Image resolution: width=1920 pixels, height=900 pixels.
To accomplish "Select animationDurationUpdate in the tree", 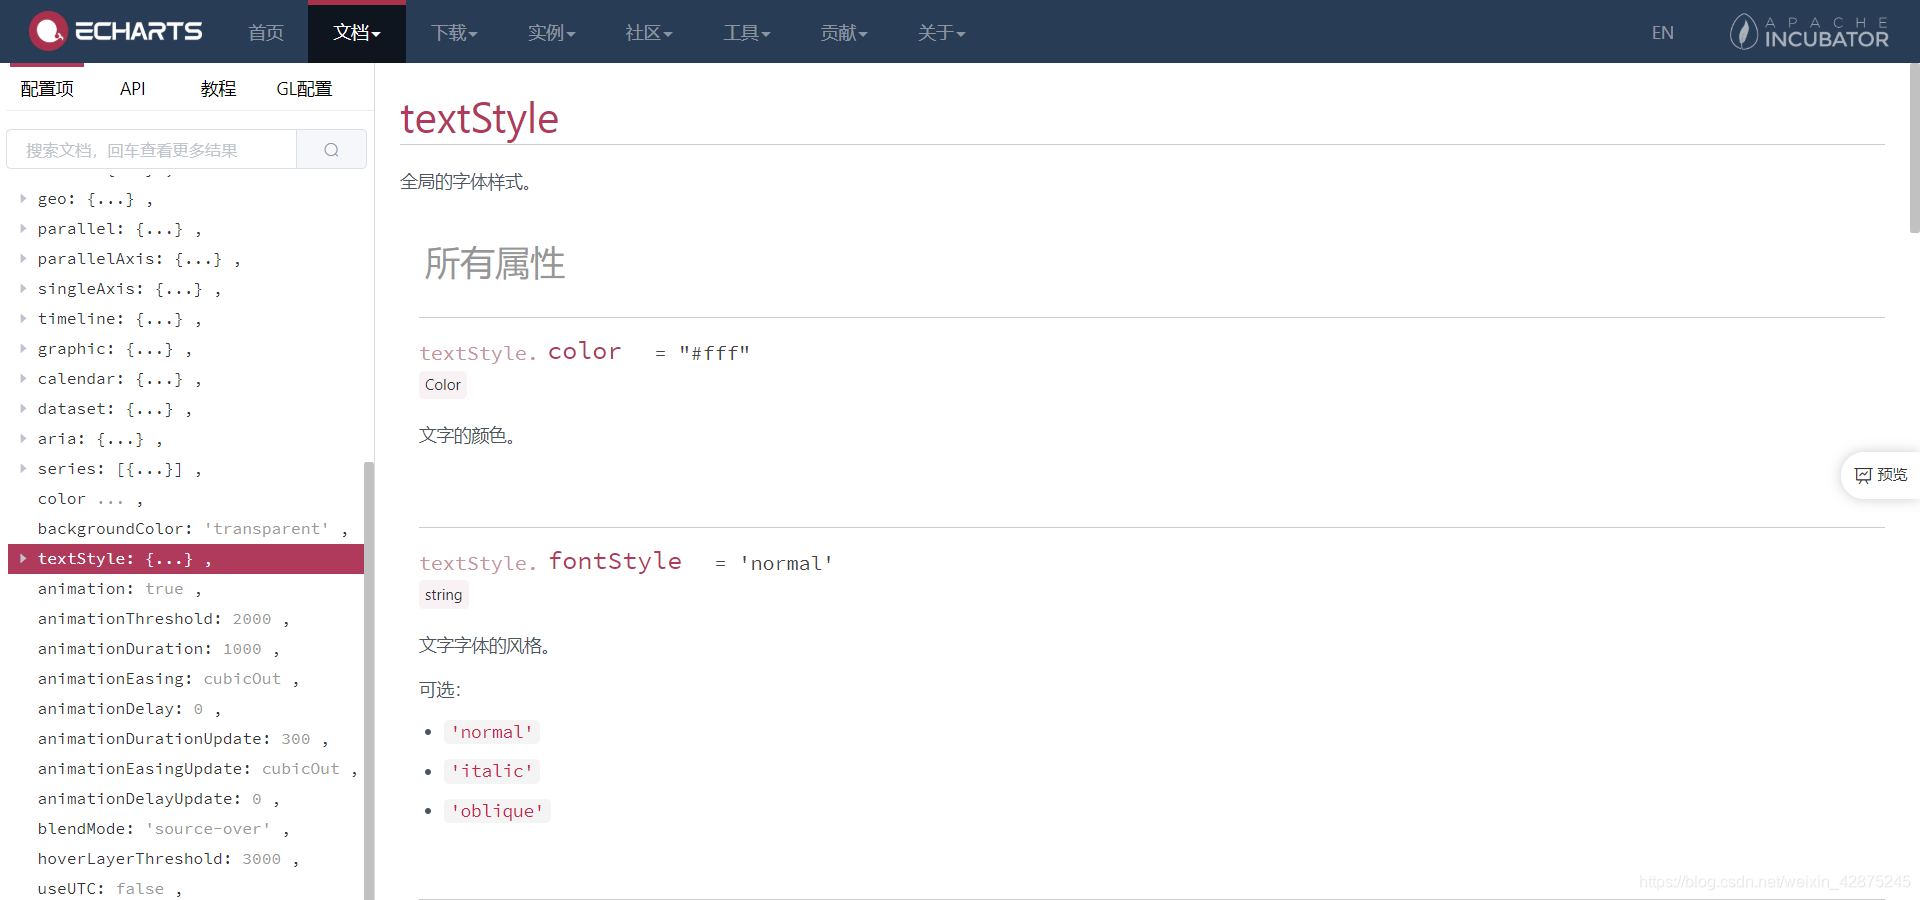I will (x=183, y=739).
